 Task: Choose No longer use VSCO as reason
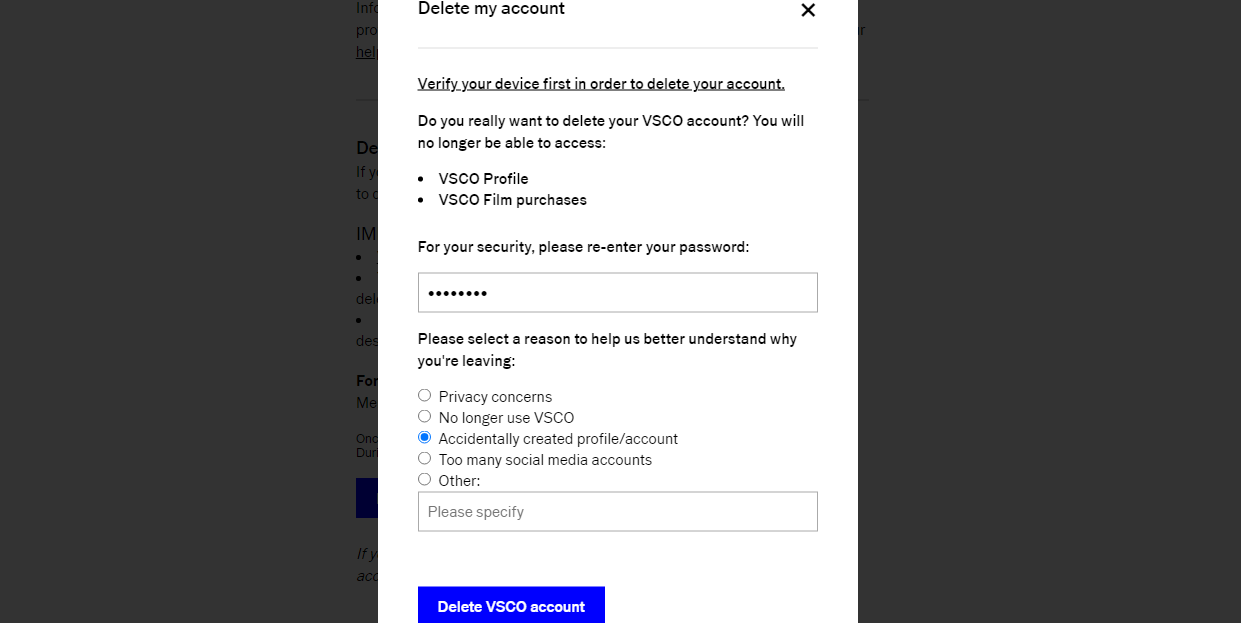click(x=424, y=416)
